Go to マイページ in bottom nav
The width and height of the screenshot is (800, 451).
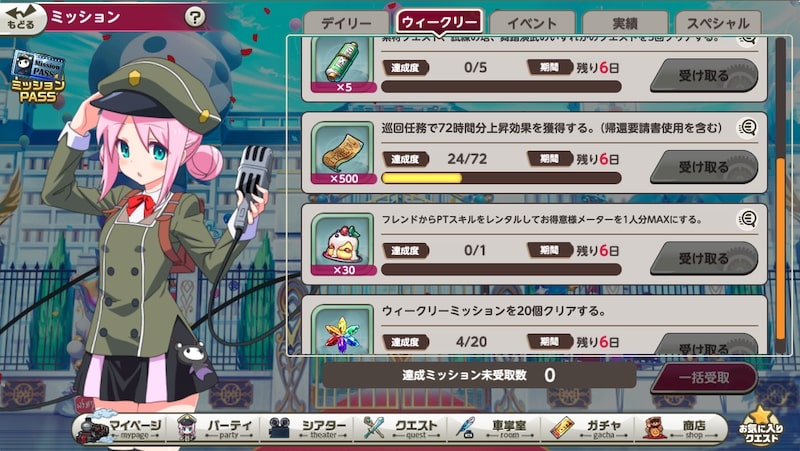(120, 429)
